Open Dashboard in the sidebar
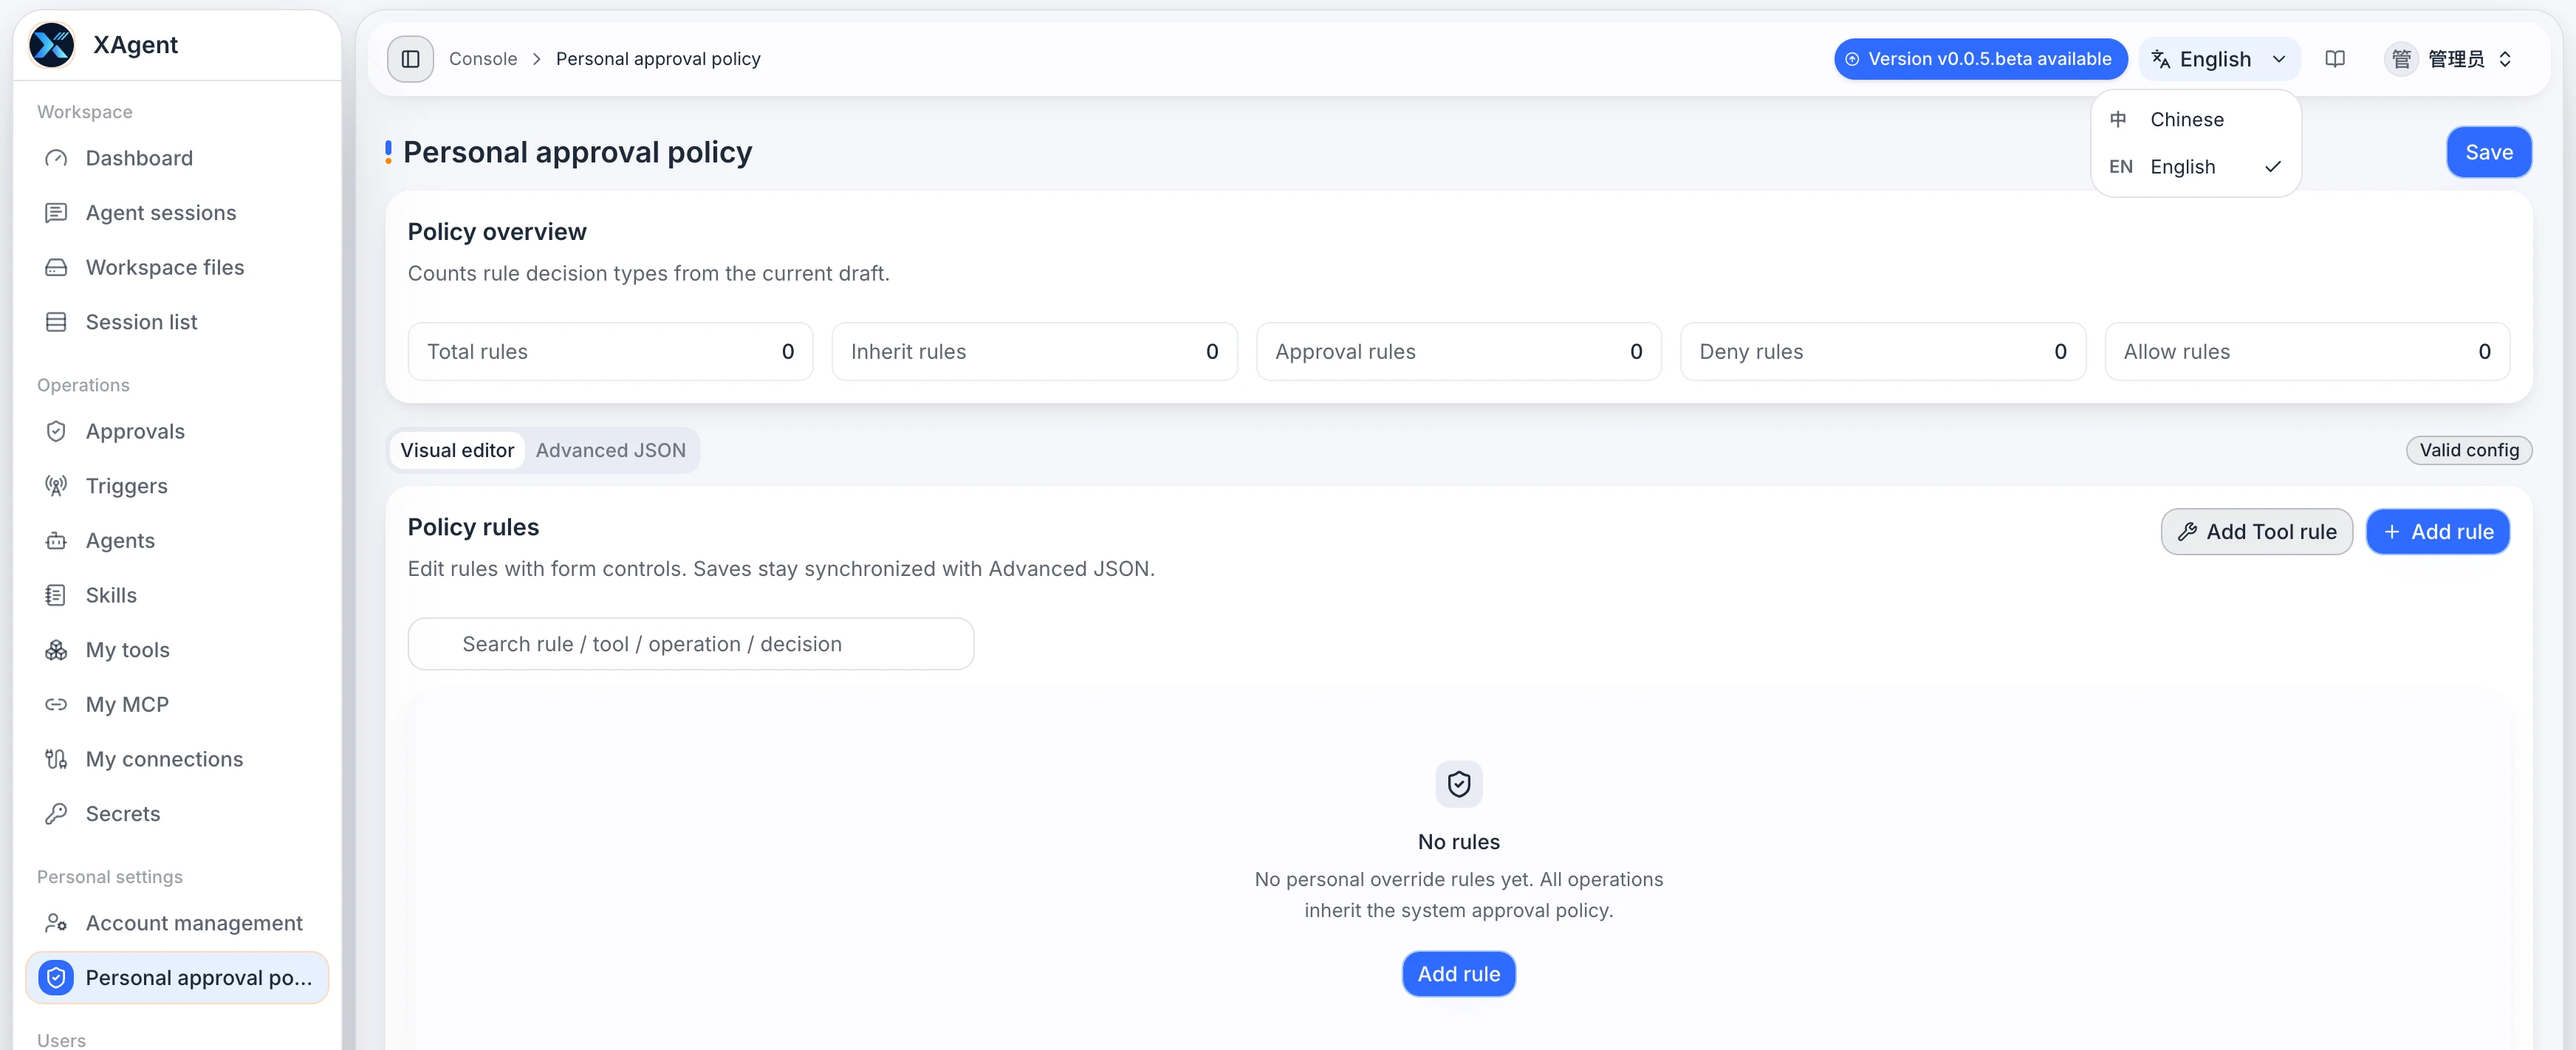 (177, 158)
